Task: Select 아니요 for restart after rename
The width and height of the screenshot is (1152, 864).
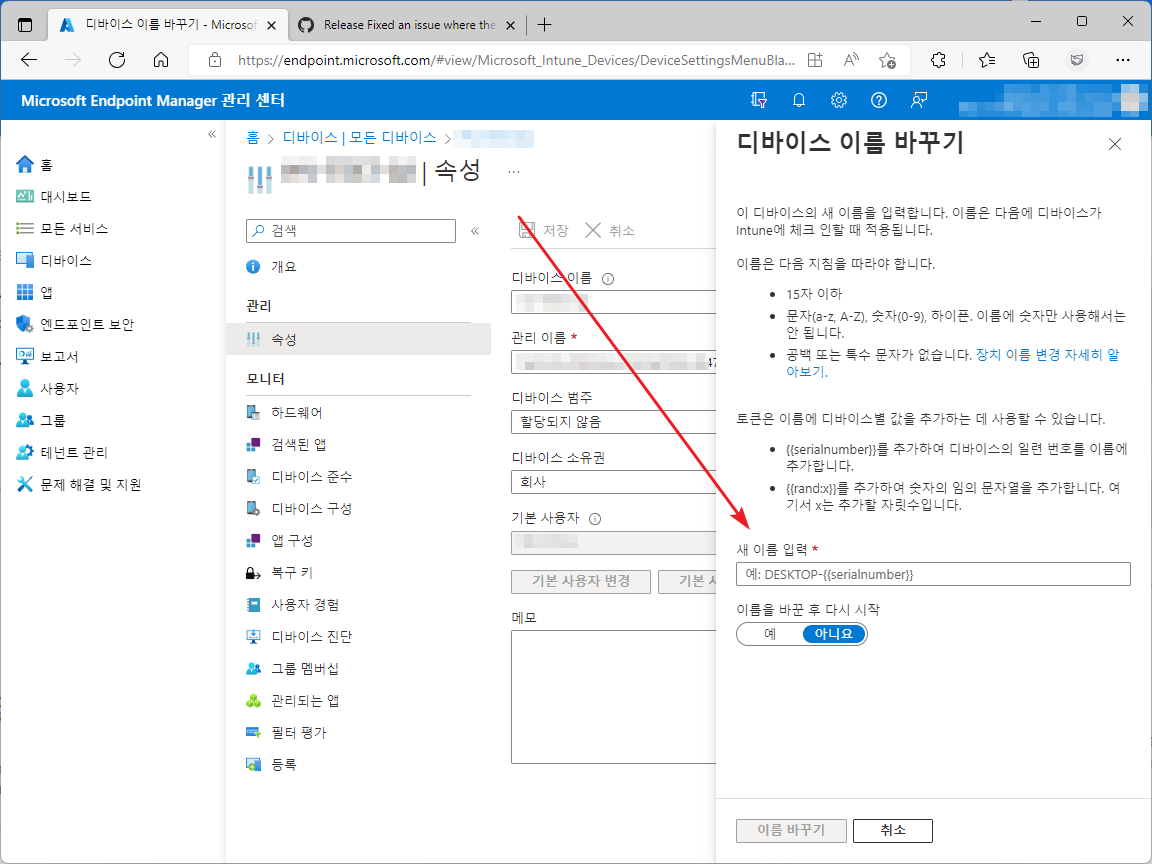Action: tap(834, 634)
